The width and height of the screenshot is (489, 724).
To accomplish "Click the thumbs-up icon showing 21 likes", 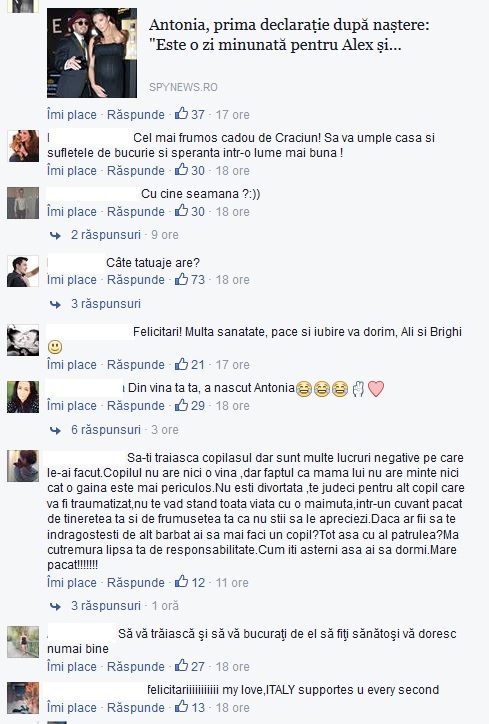I will click(181, 364).
